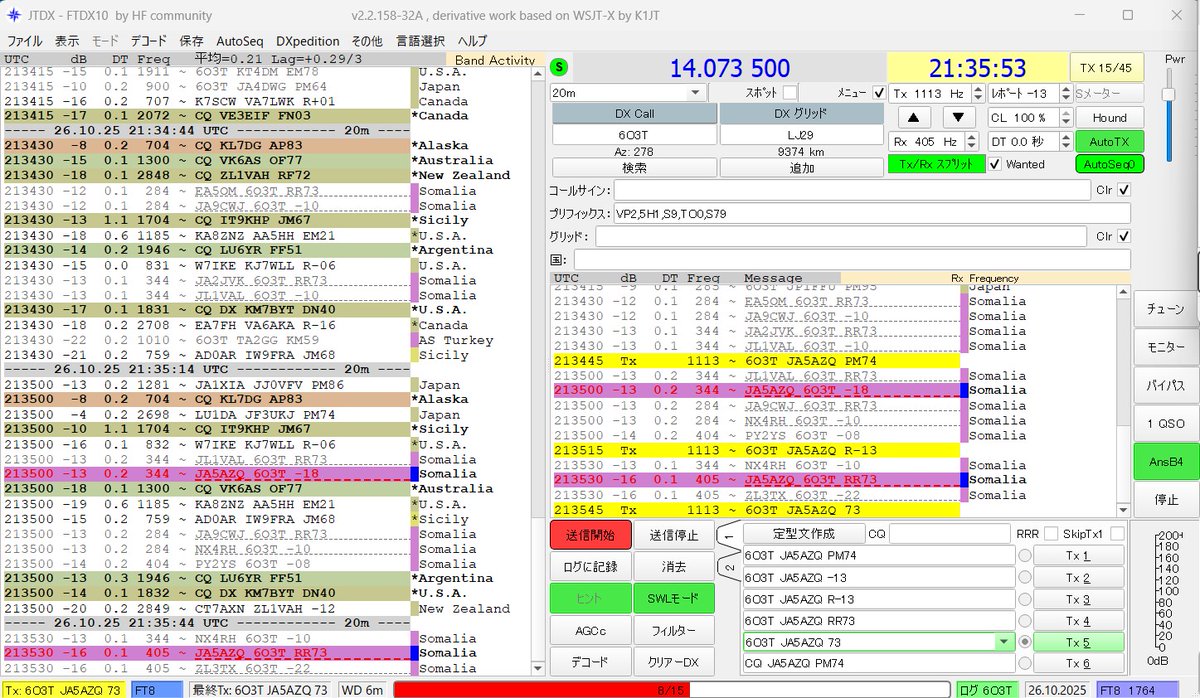Click the チューン button

(1165, 309)
